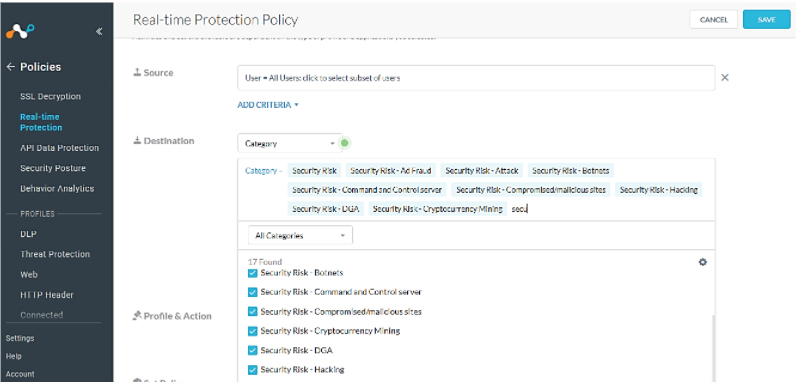796x384 pixels.
Task: Open the All Categories filter dropdown
Action: [300, 236]
